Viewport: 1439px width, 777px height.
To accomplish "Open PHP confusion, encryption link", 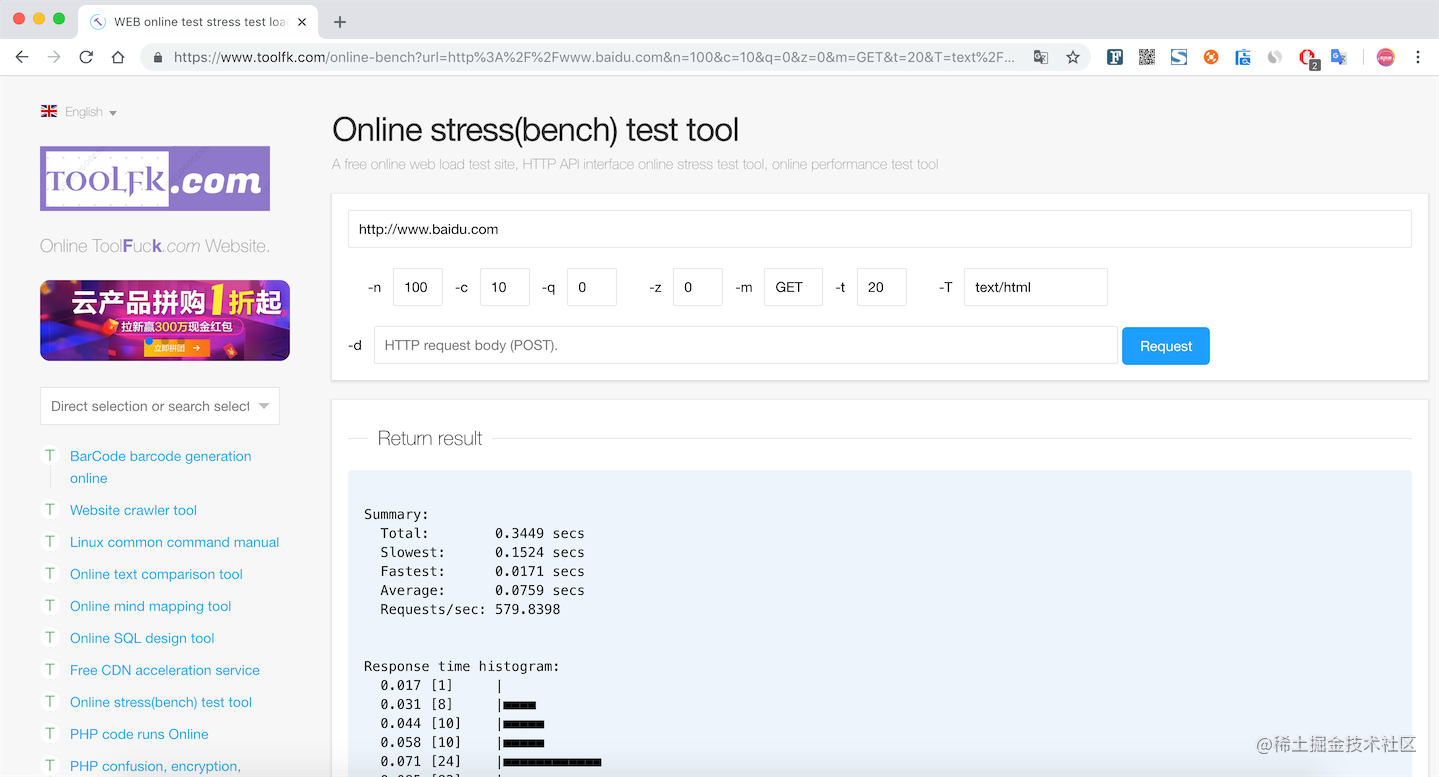I will tap(155, 766).
